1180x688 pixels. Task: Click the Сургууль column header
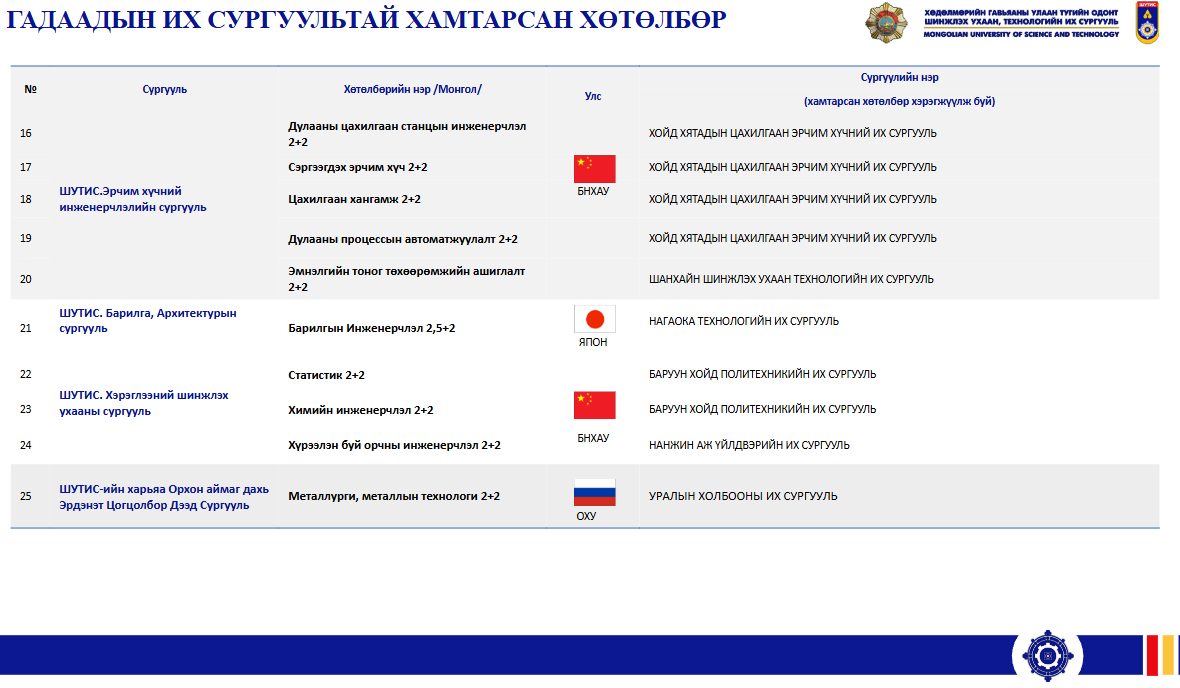tap(164, 89)
